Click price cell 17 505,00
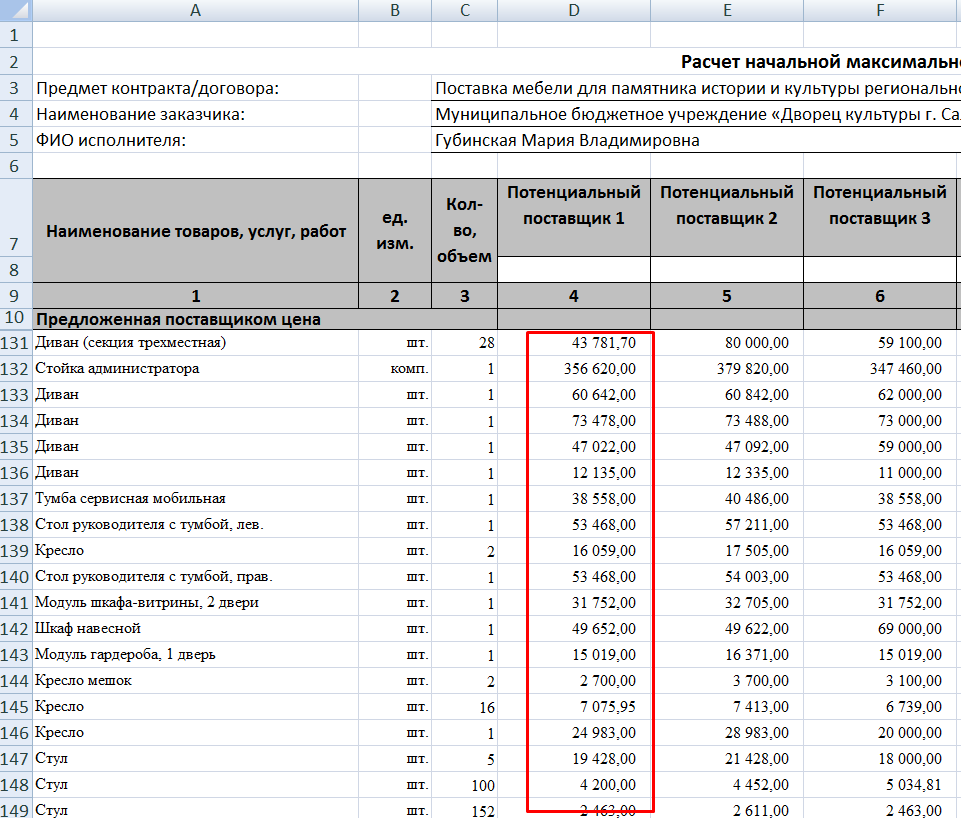961x818 pixels. tap(727, 550)
